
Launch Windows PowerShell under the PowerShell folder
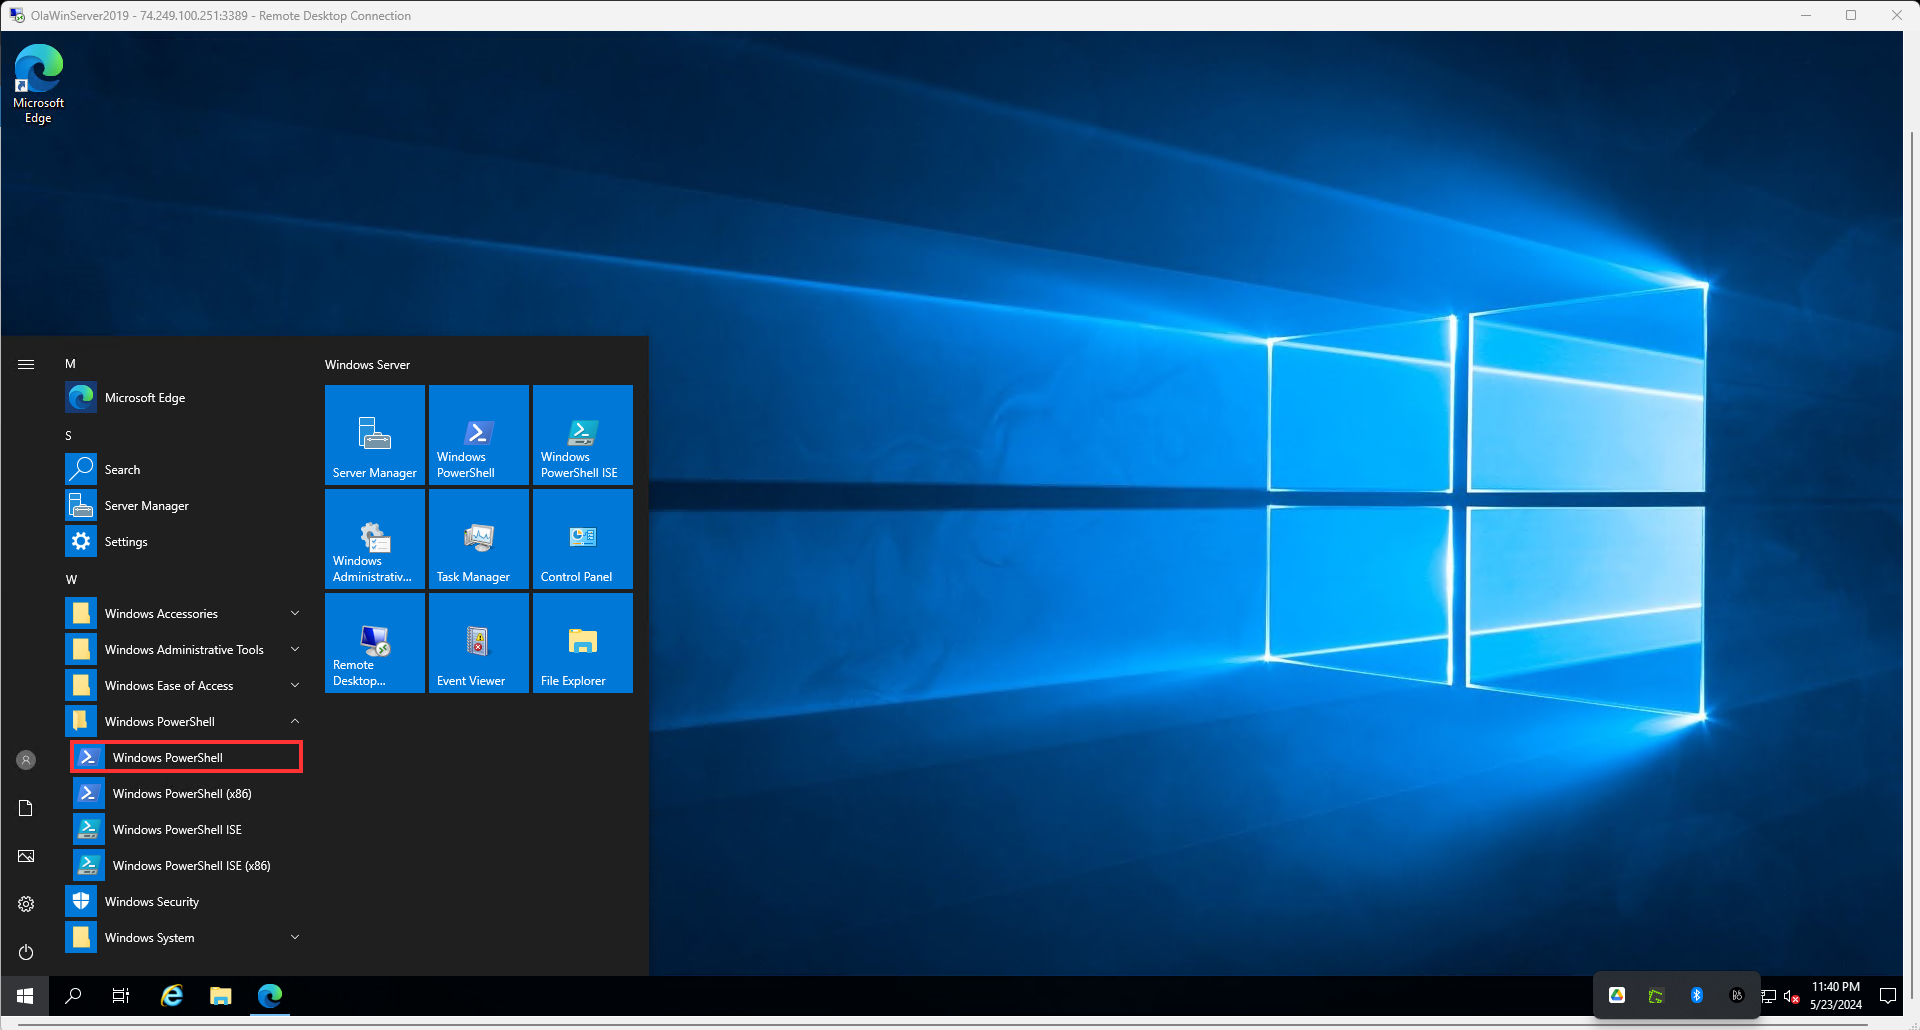pos(186,757)
